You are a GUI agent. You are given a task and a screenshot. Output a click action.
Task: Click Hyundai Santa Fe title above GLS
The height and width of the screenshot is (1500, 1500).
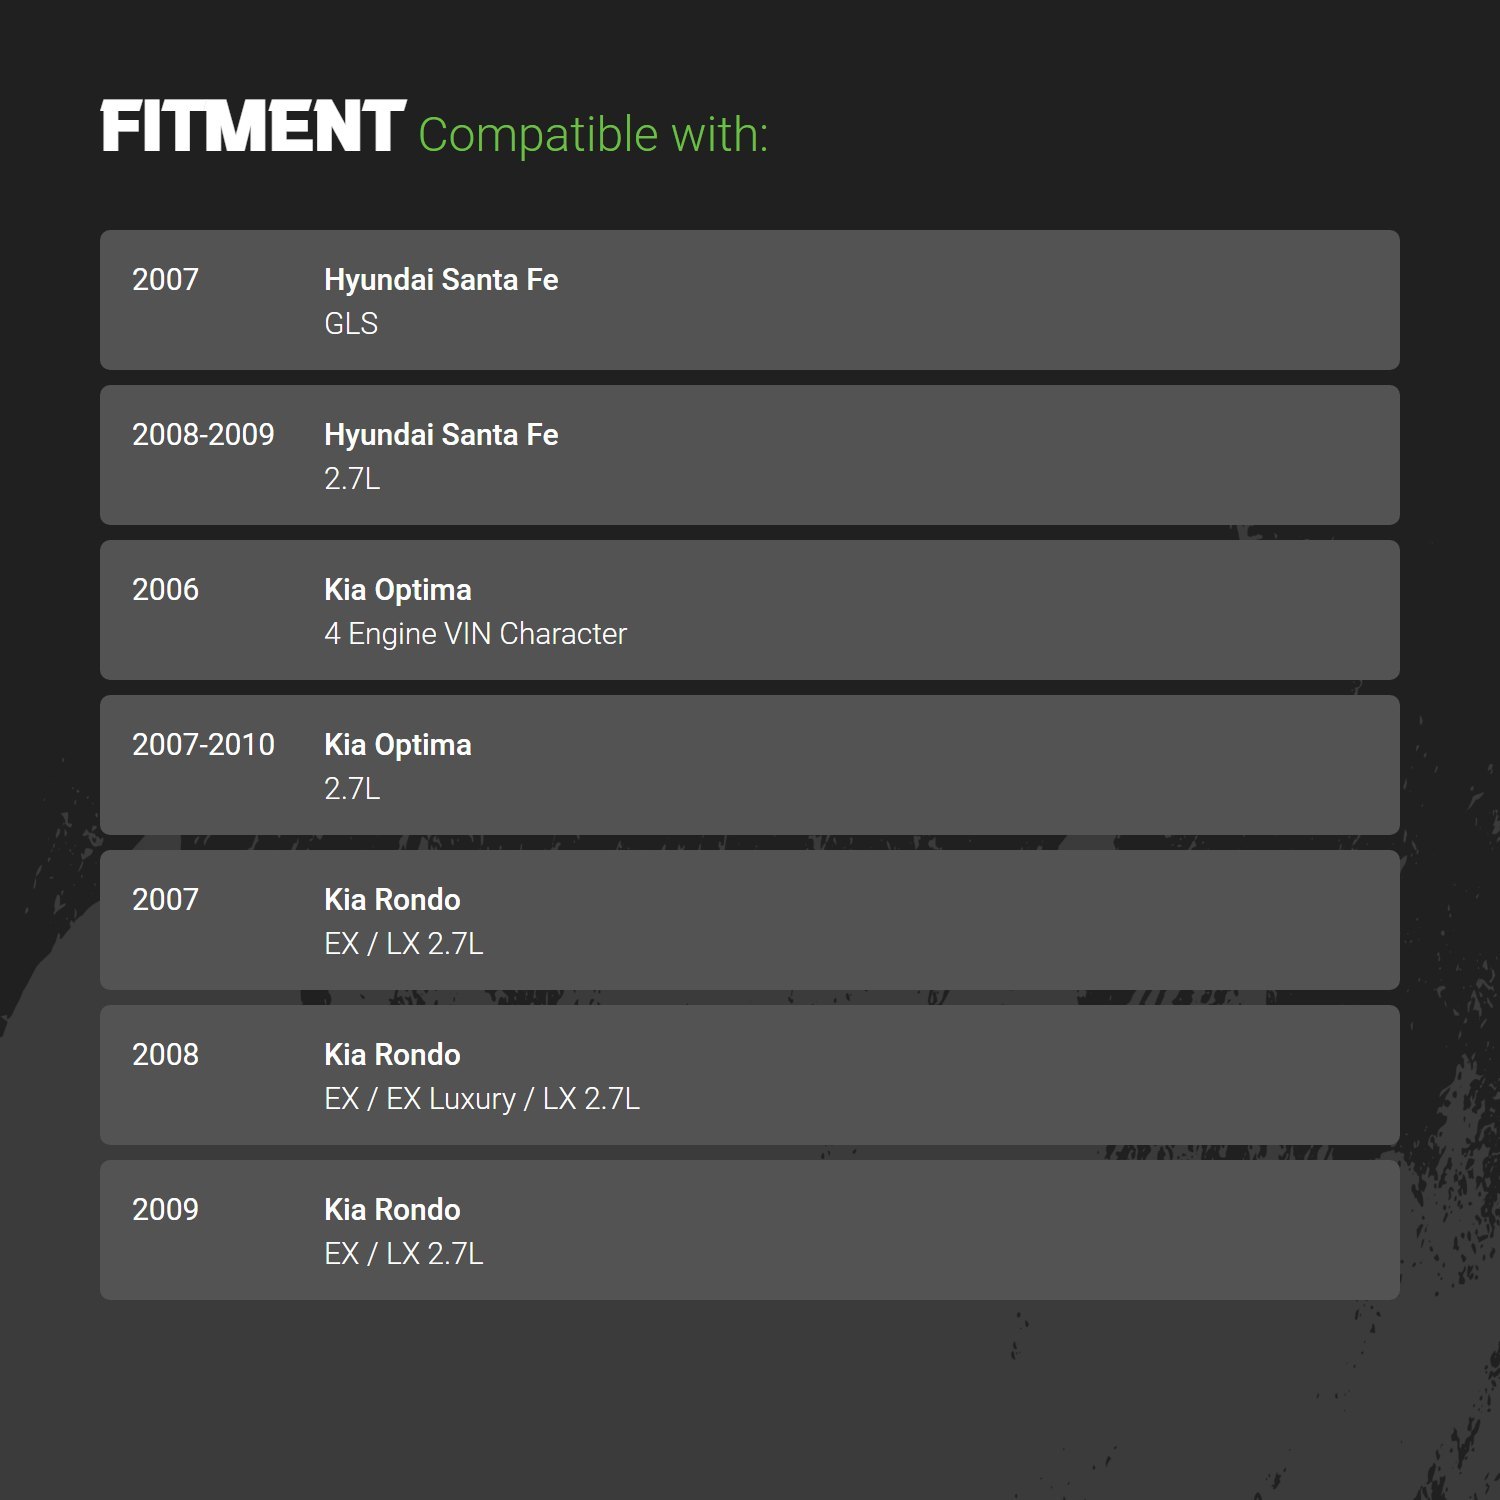click(441, 280)
